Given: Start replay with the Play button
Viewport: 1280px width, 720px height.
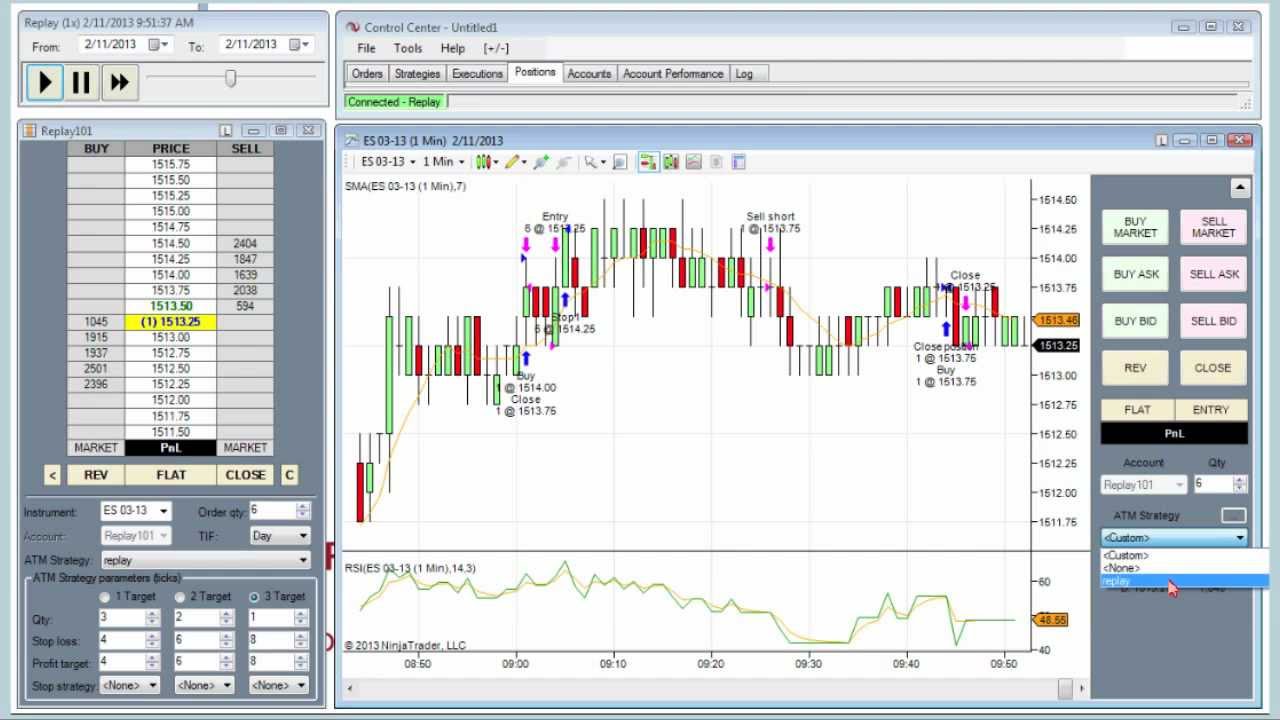Looking at the screenshot, I should tap(45, 82).
